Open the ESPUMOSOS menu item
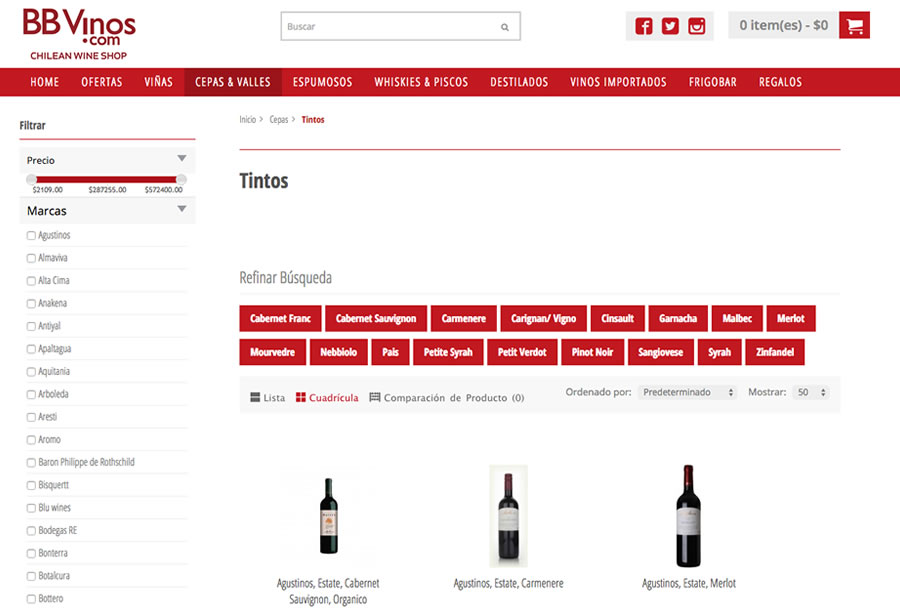The width and height of the screenshot is (900, 608). coord(323,82)
